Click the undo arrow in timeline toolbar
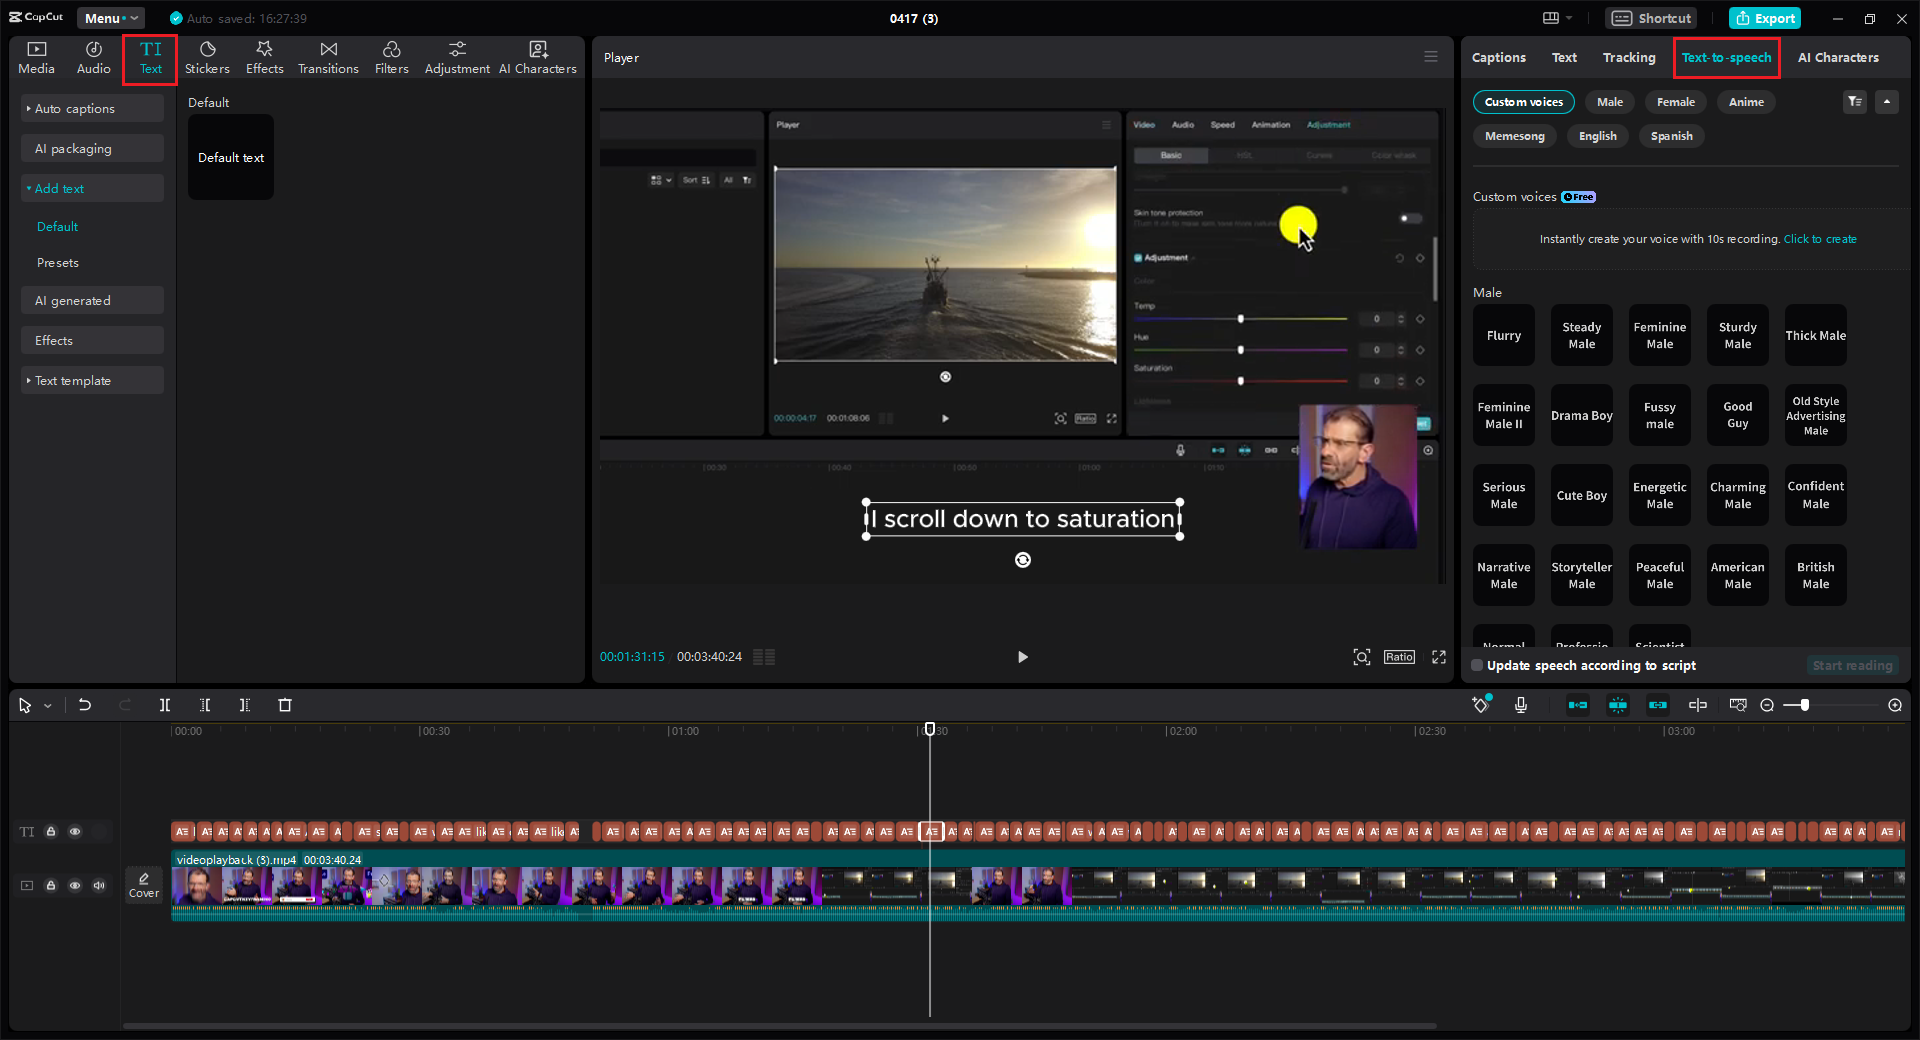 85,705
